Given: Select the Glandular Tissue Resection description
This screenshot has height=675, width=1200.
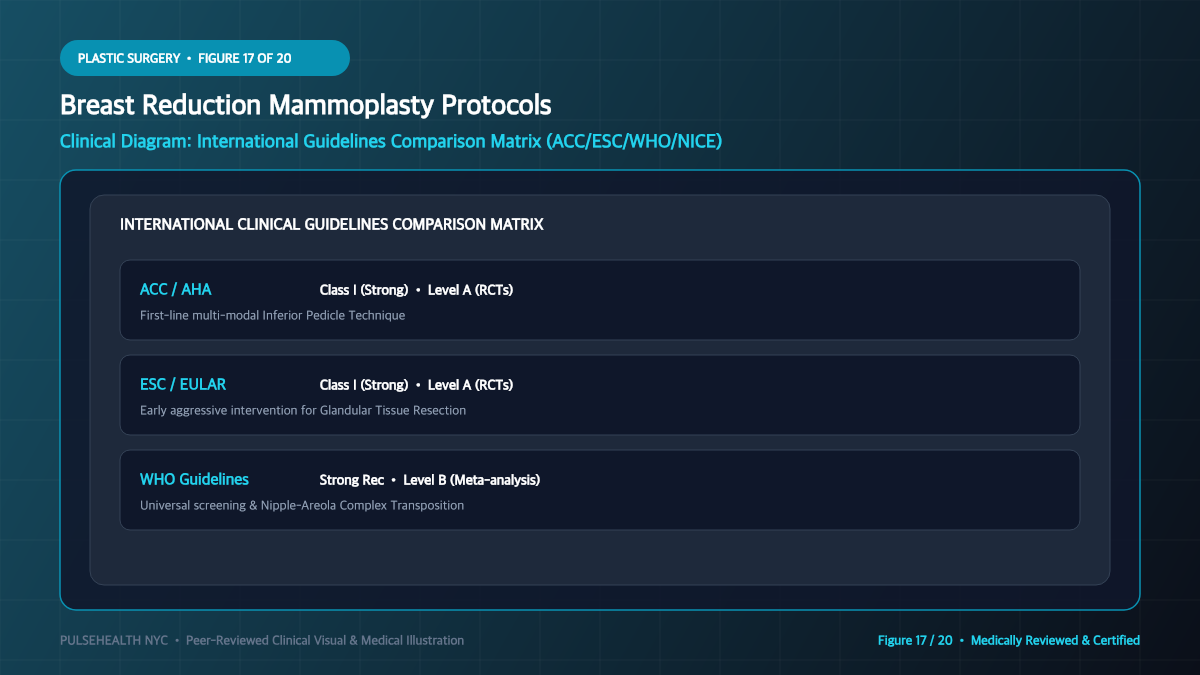Looking at the screenshot, I should [303, 410].
